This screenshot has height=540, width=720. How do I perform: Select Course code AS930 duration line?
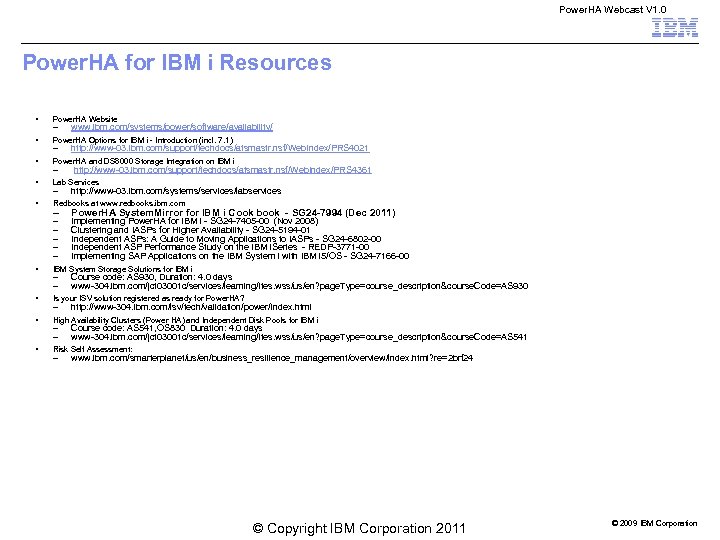152,277
